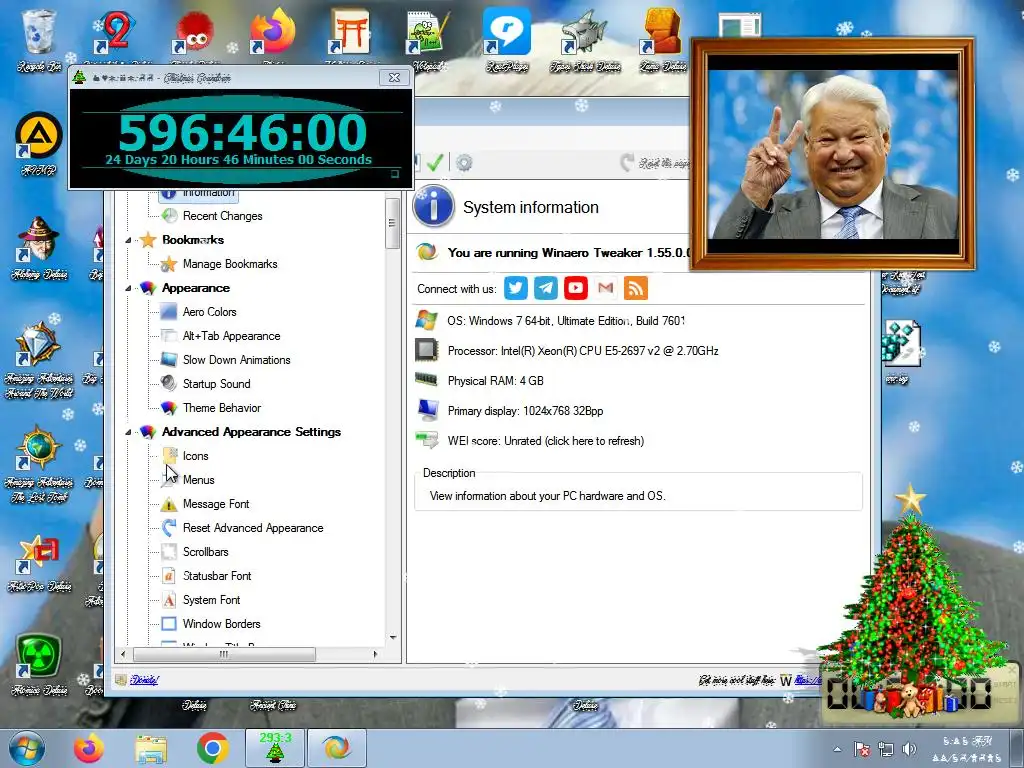Click the Action Center flag tray icon

(x=862, y=749)
